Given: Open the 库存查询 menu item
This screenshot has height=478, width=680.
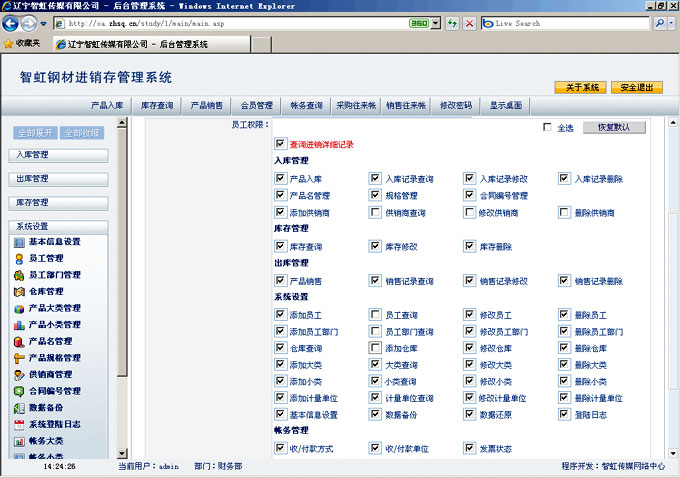Looking at the screenshot, I should [156, 104].
